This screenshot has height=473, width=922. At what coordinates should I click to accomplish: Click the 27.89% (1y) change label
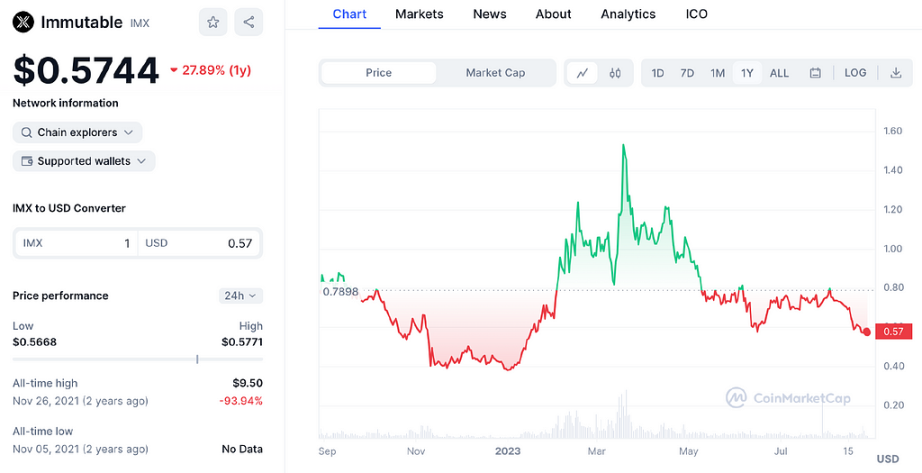211,71
